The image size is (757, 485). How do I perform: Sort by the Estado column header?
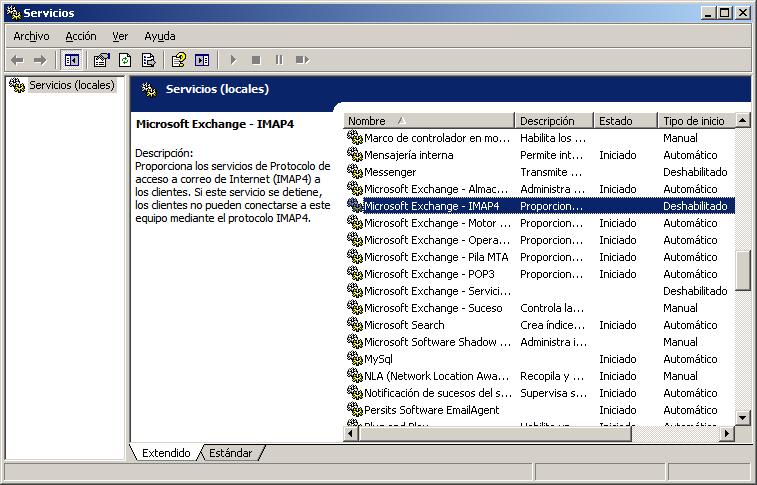[x=624, y=121]
